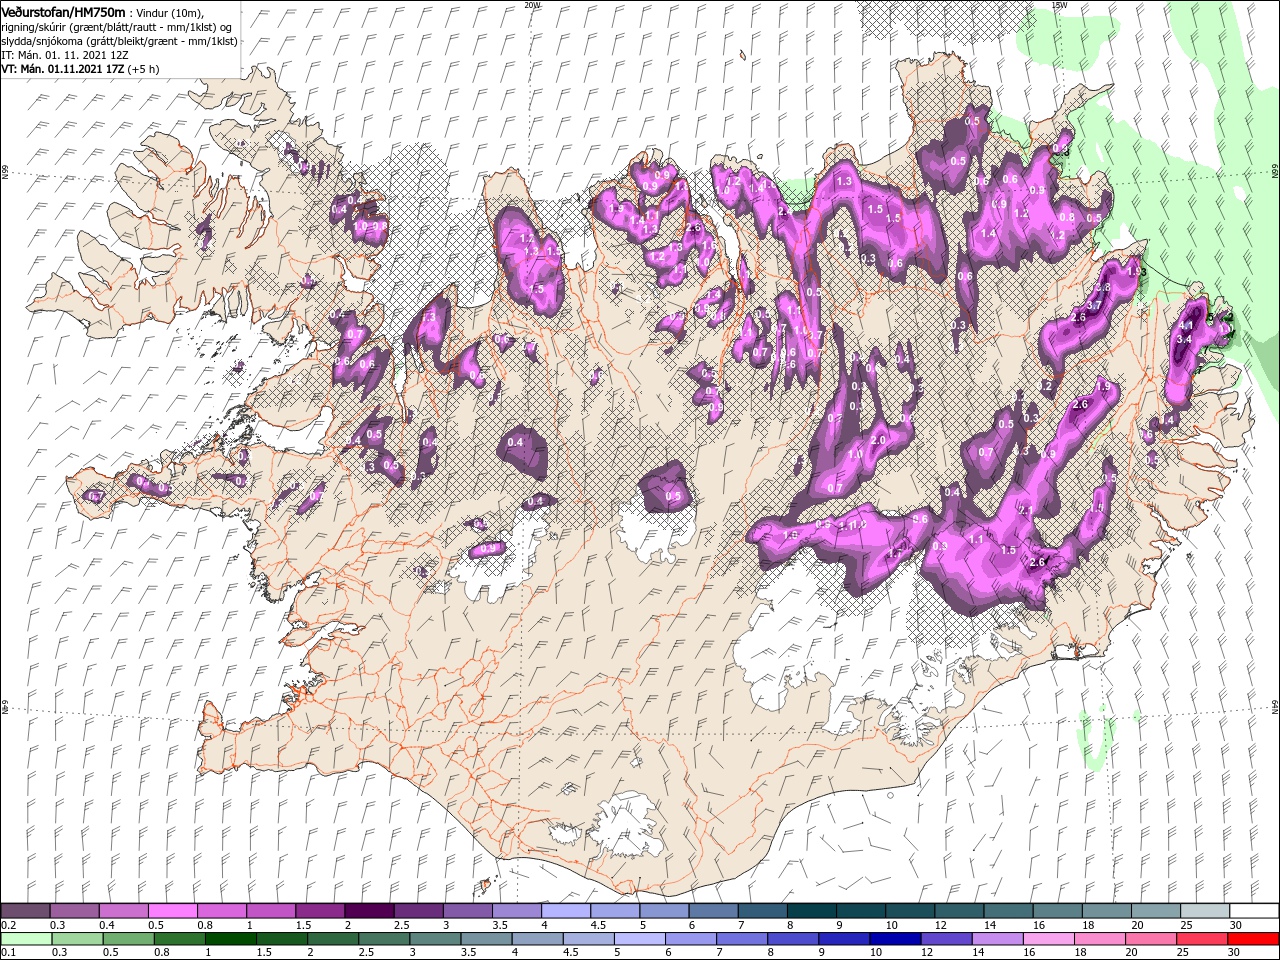Click the '4.1' snowfall value on the east coast

pos(1187,326)
